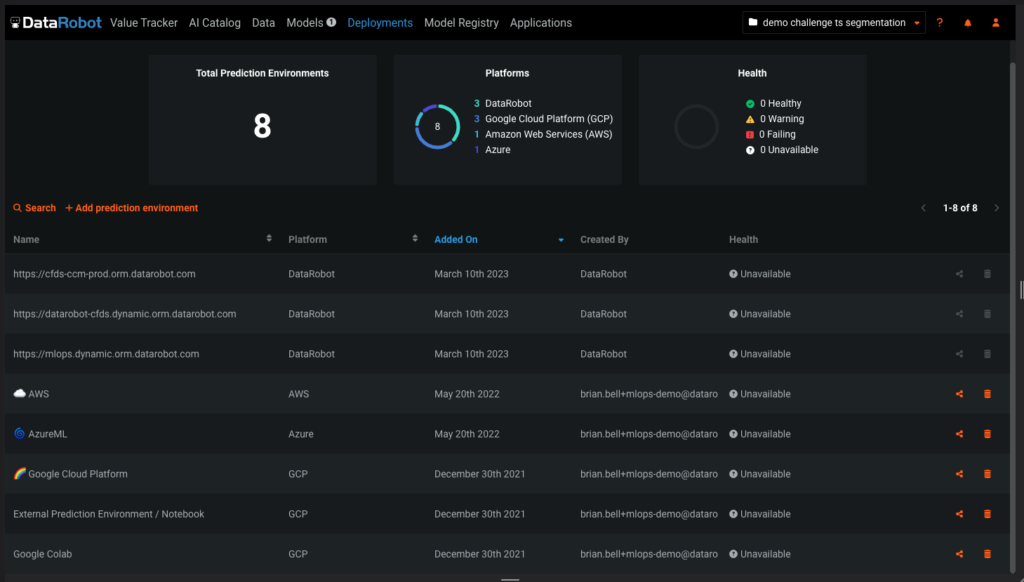Share the Google Colab environment
1024x582 pixels.
coord(959,554)
